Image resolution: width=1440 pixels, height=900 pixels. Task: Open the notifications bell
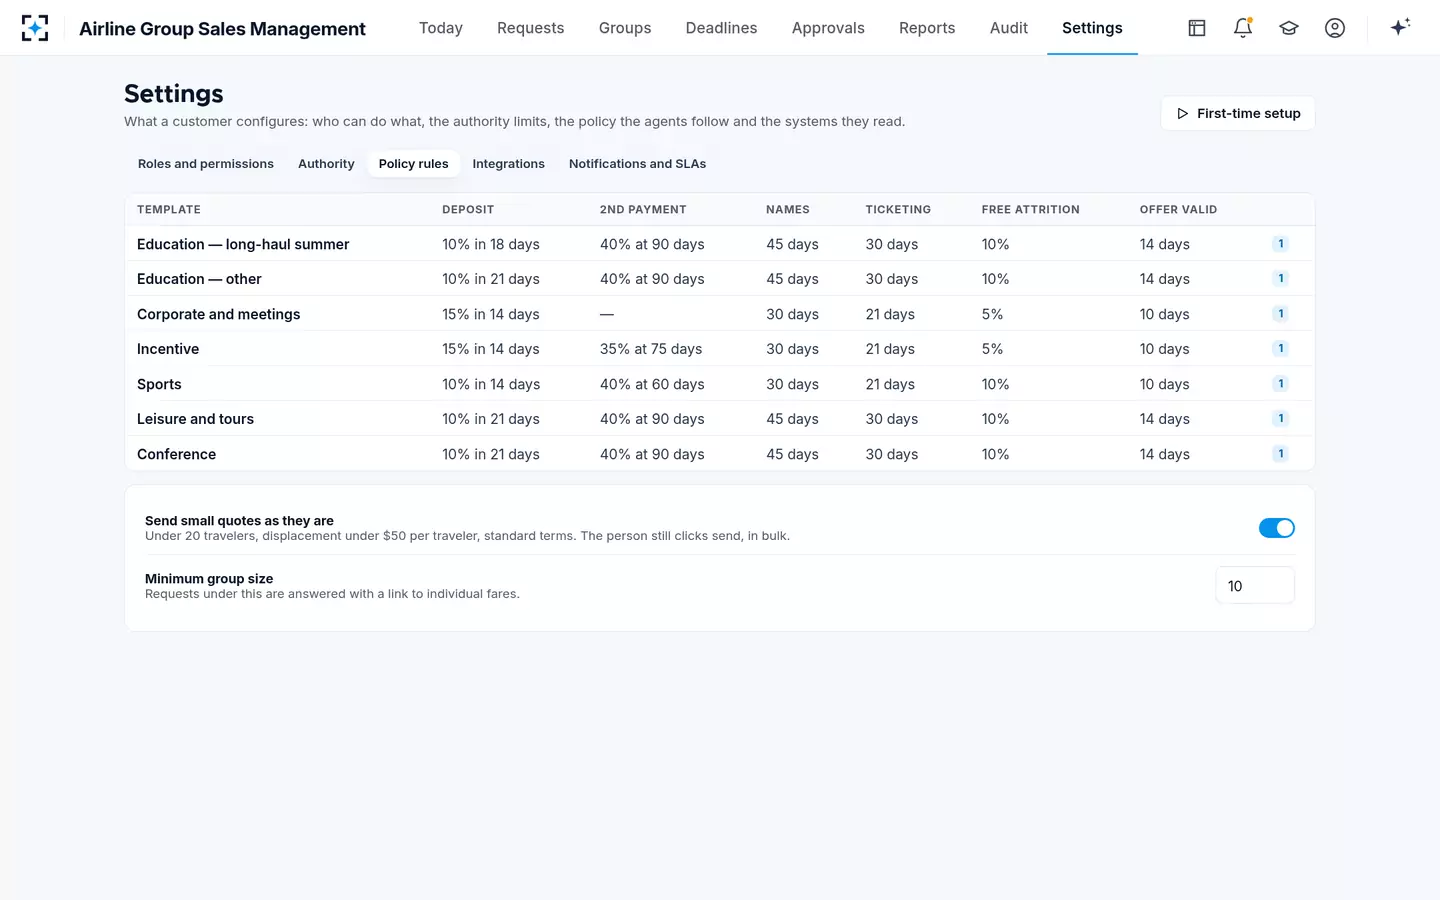(x=1243, y=28)
